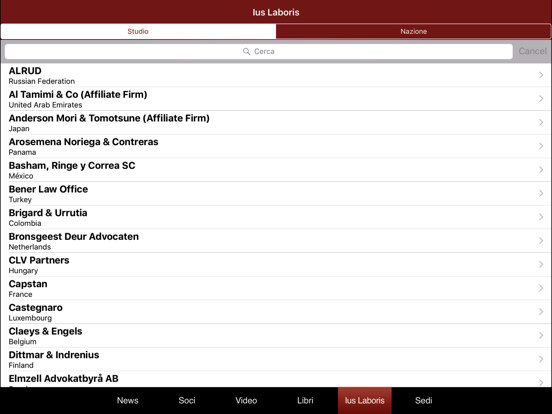Select Bener Law Office firm name

(48, 189)
